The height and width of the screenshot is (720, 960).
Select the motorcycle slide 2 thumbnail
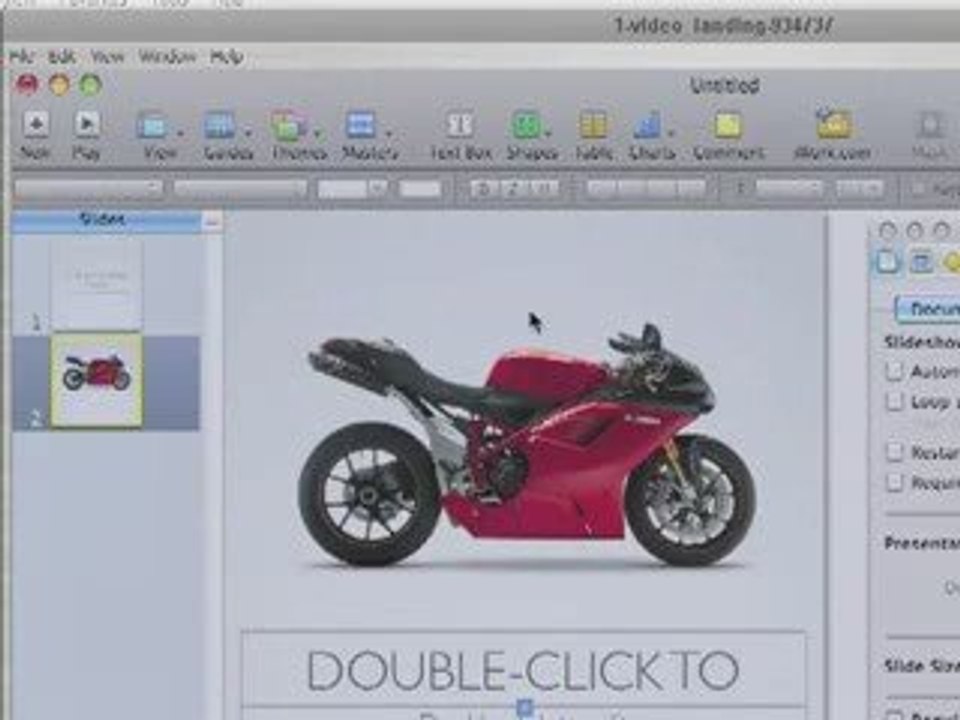click(x=97, y=379)
